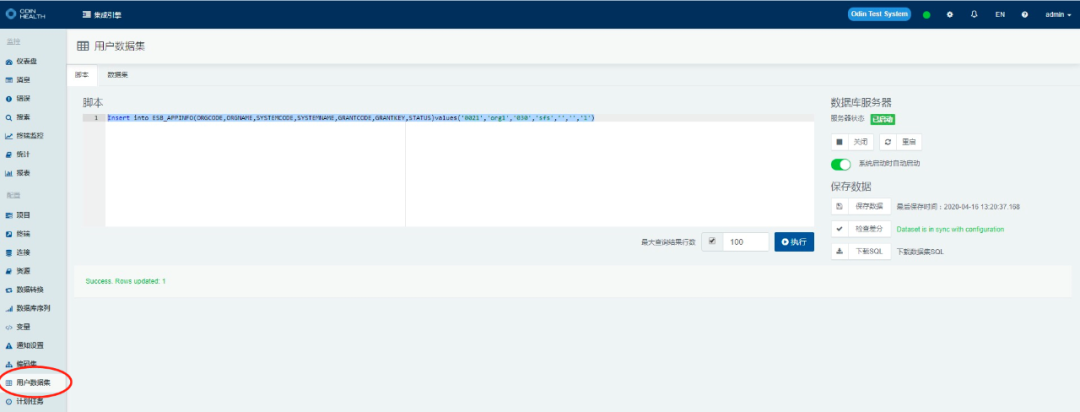Image resolution: width=1080 pixels, height=412 pixels.
Task: Switch to the 数据集 tab
Action: (118, 75)
